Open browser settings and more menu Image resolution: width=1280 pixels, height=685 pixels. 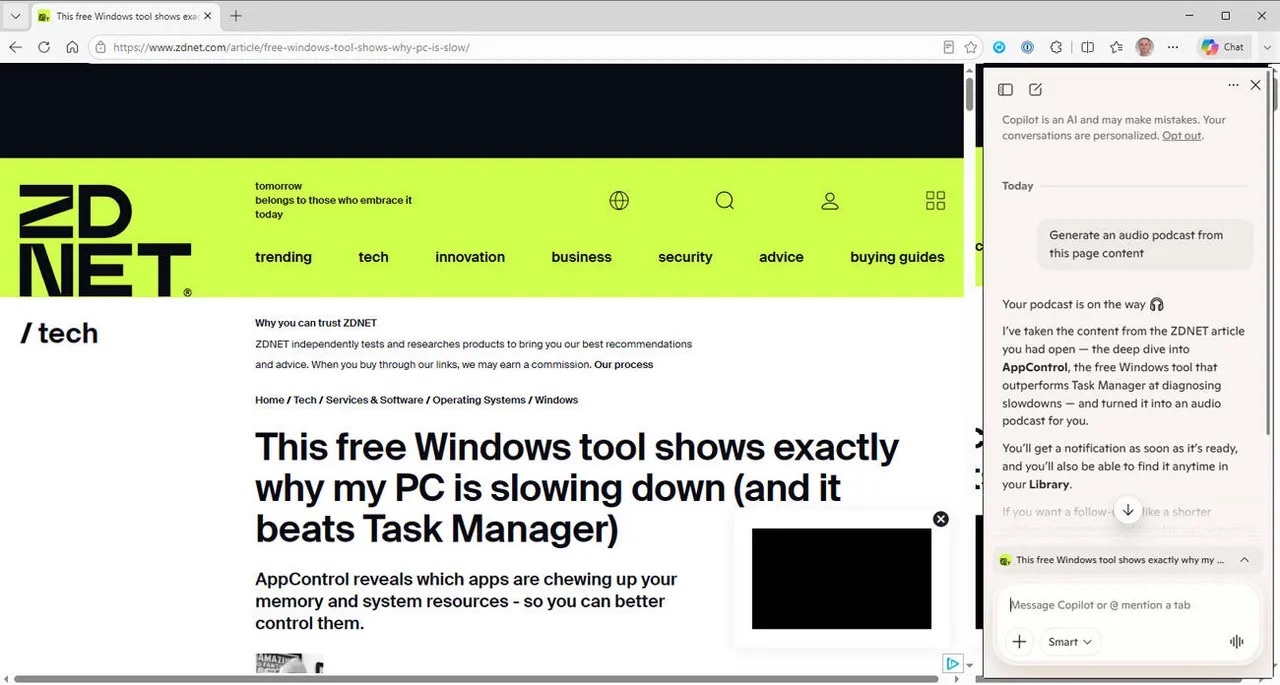point(1174,47)
